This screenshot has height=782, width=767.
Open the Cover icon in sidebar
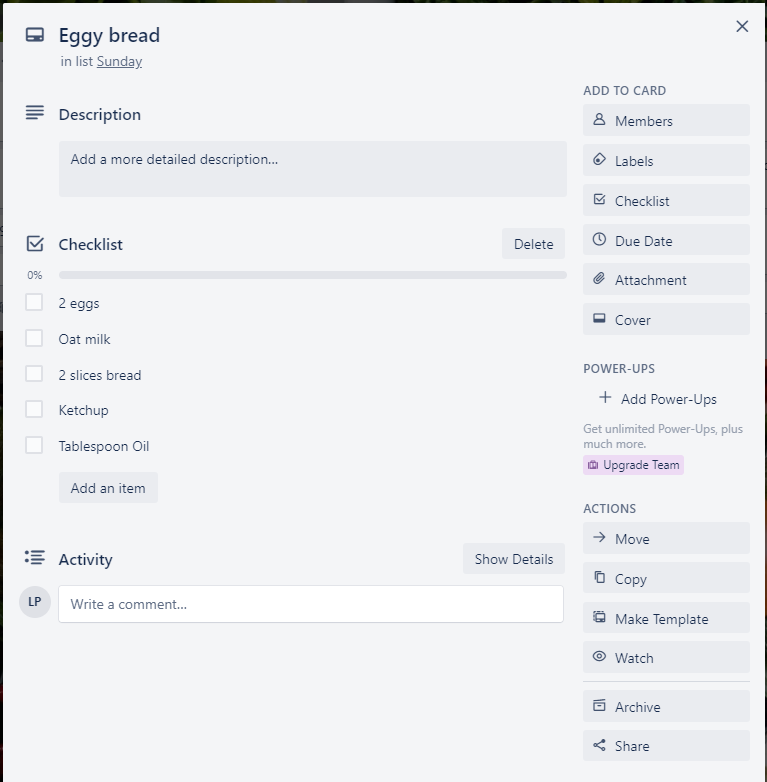[x=599, y=319]
